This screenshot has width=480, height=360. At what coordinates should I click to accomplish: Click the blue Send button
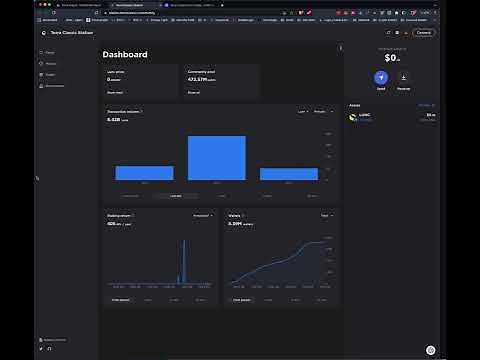click(381, 78)
